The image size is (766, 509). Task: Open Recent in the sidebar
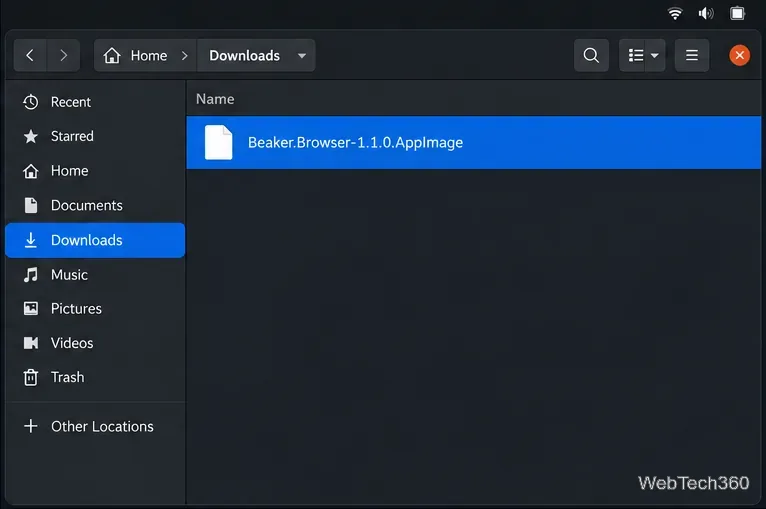point(95,102)
